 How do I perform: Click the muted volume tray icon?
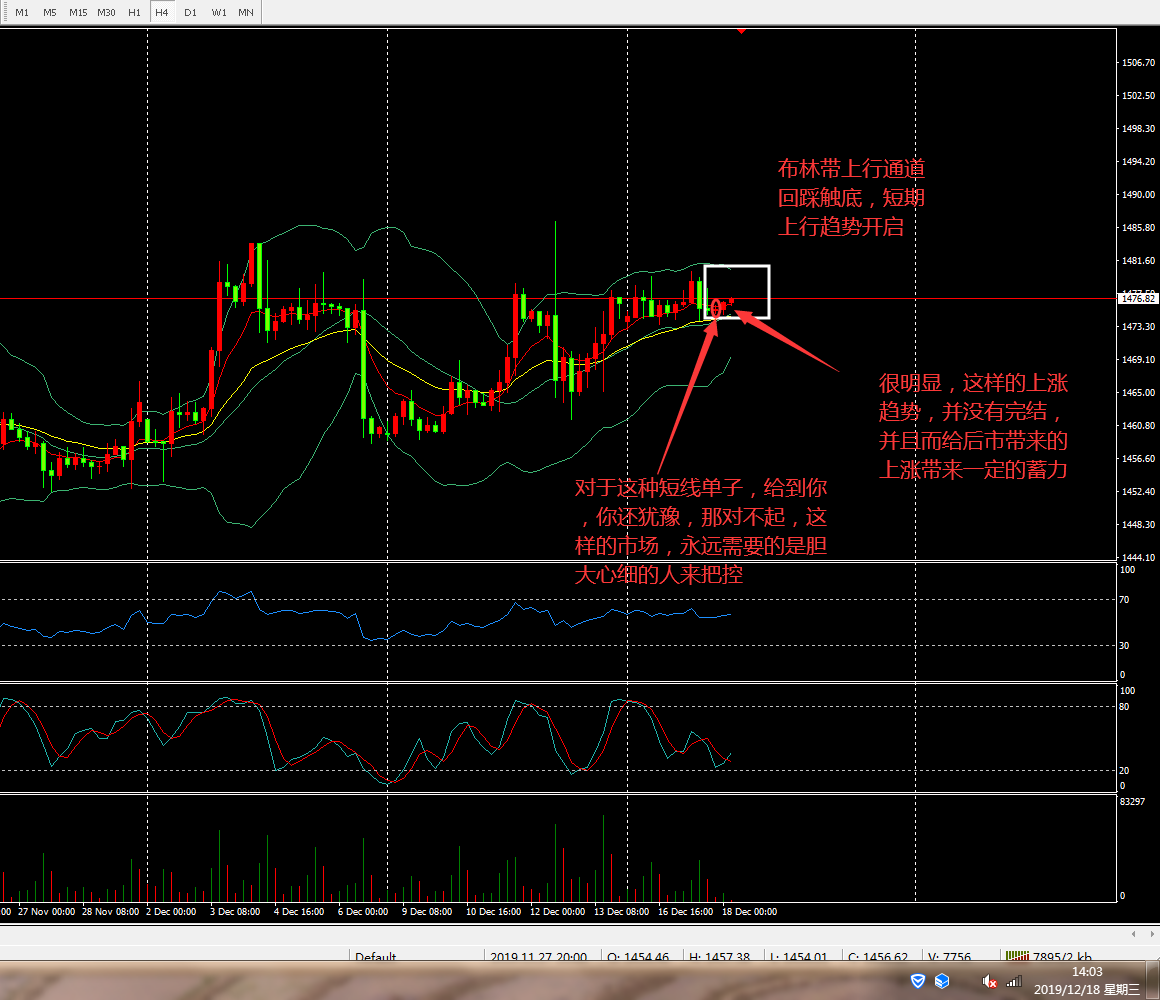(x=989, y=982)
